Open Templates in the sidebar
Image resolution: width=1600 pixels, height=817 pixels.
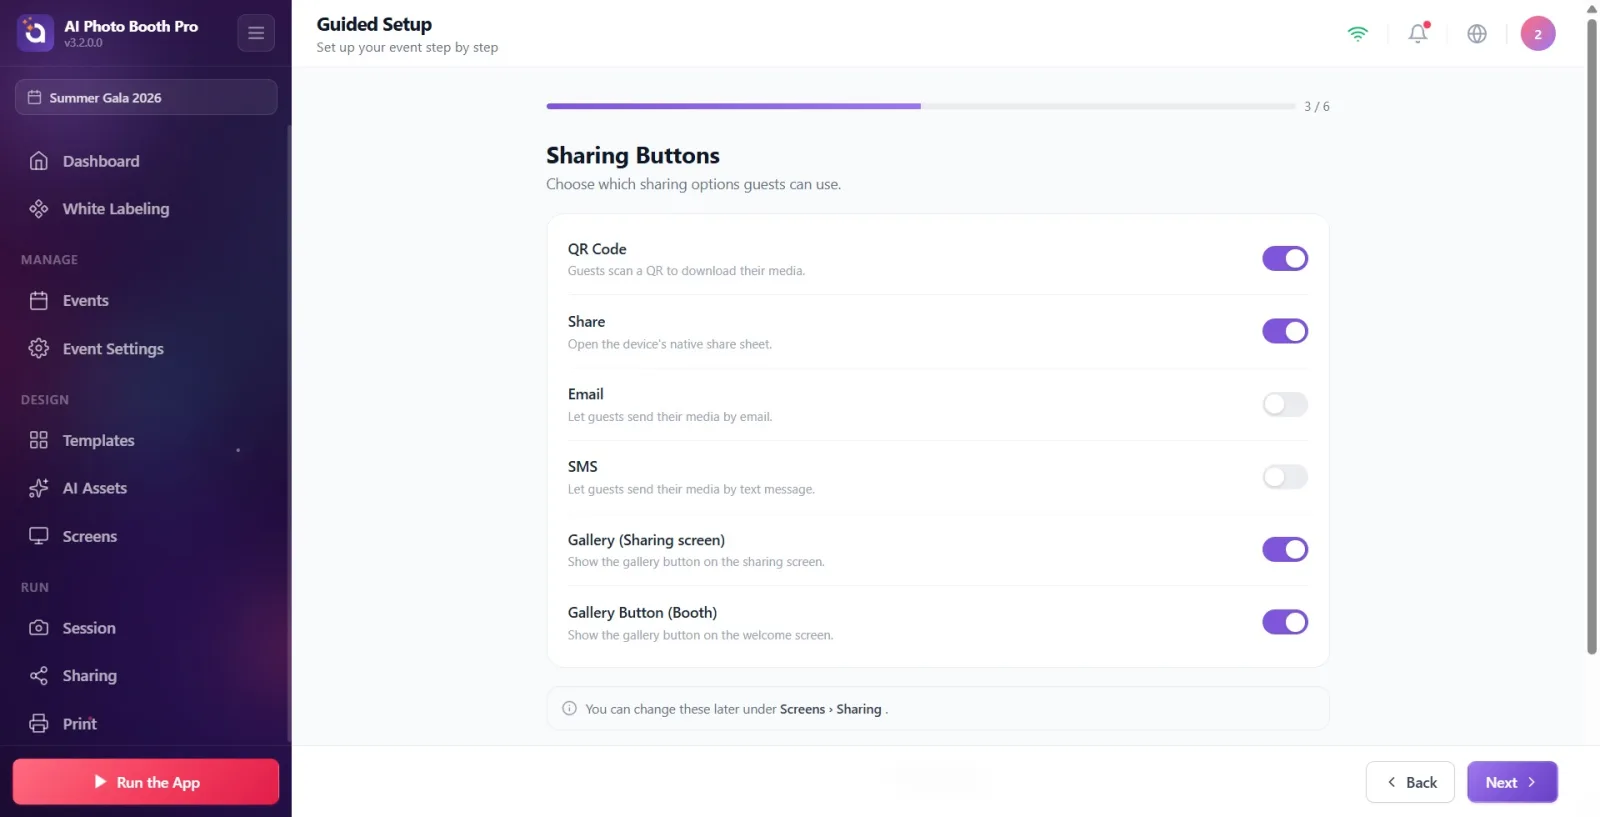146,440
